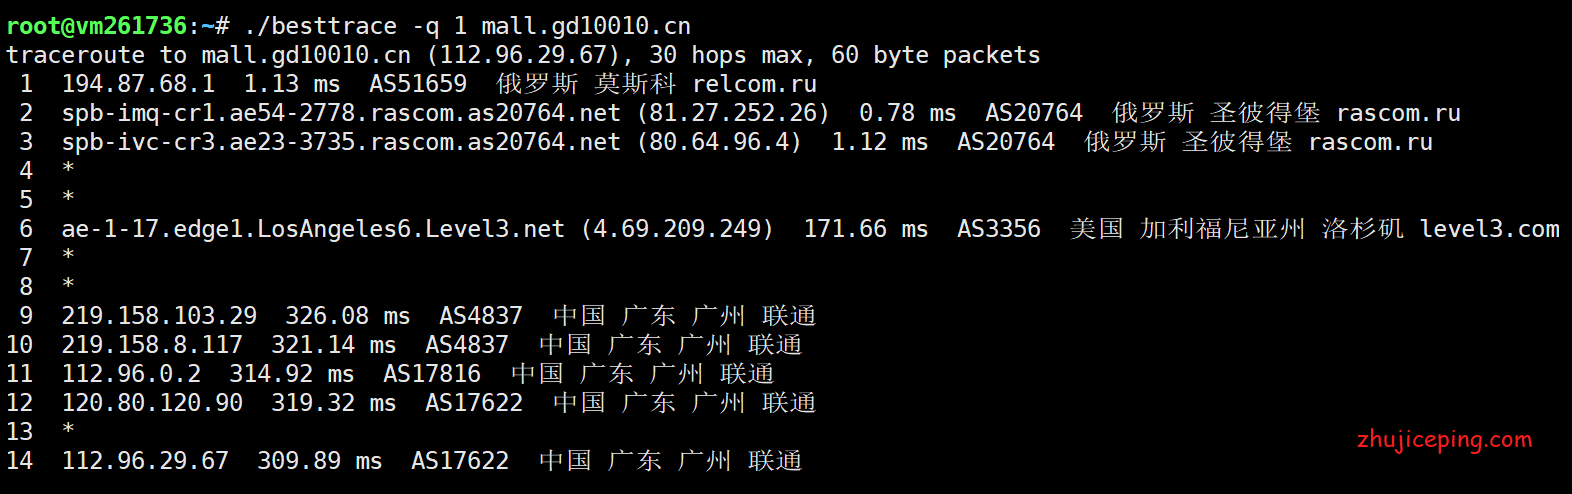This screenshot has height=494, width=1572.
Task: Select the mall.gd10010.cn argument in command
Action: [586, 25]
